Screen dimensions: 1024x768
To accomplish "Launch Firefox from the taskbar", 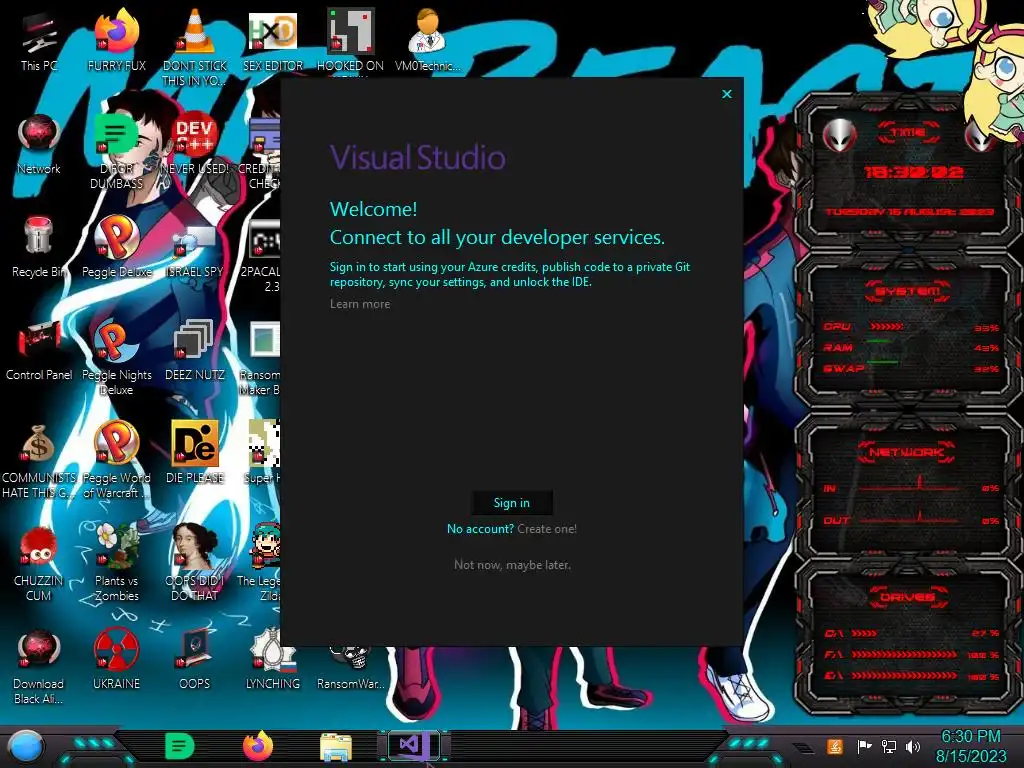I will tap(258, 746).
